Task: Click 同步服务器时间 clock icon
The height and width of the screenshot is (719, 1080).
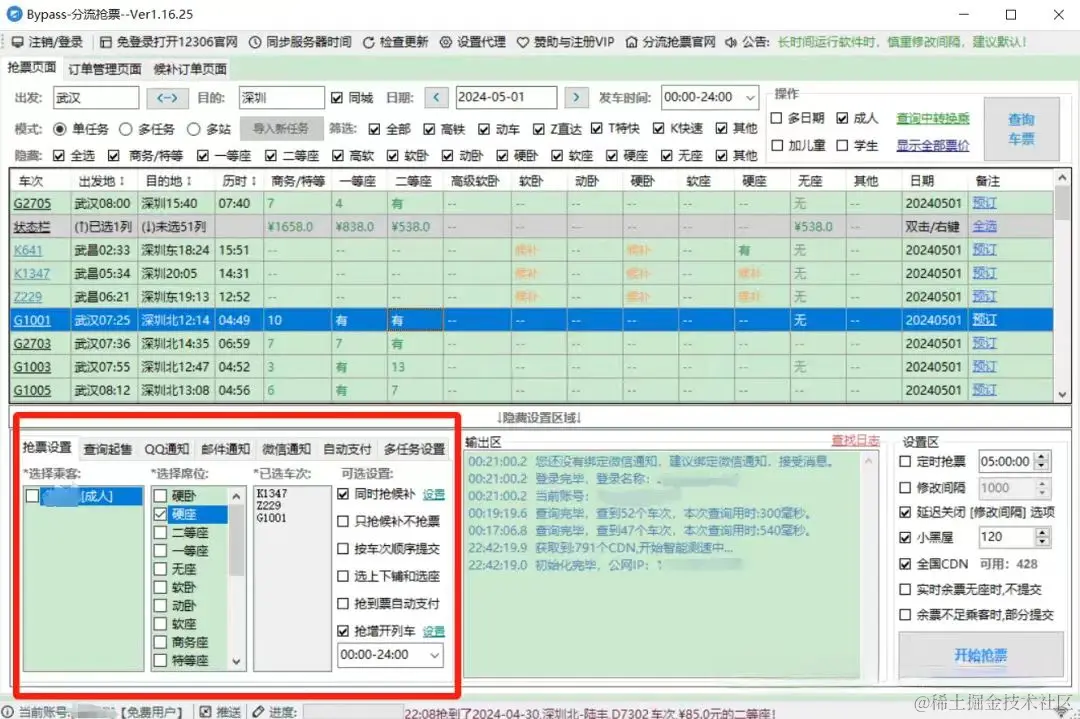Action: 255,42
